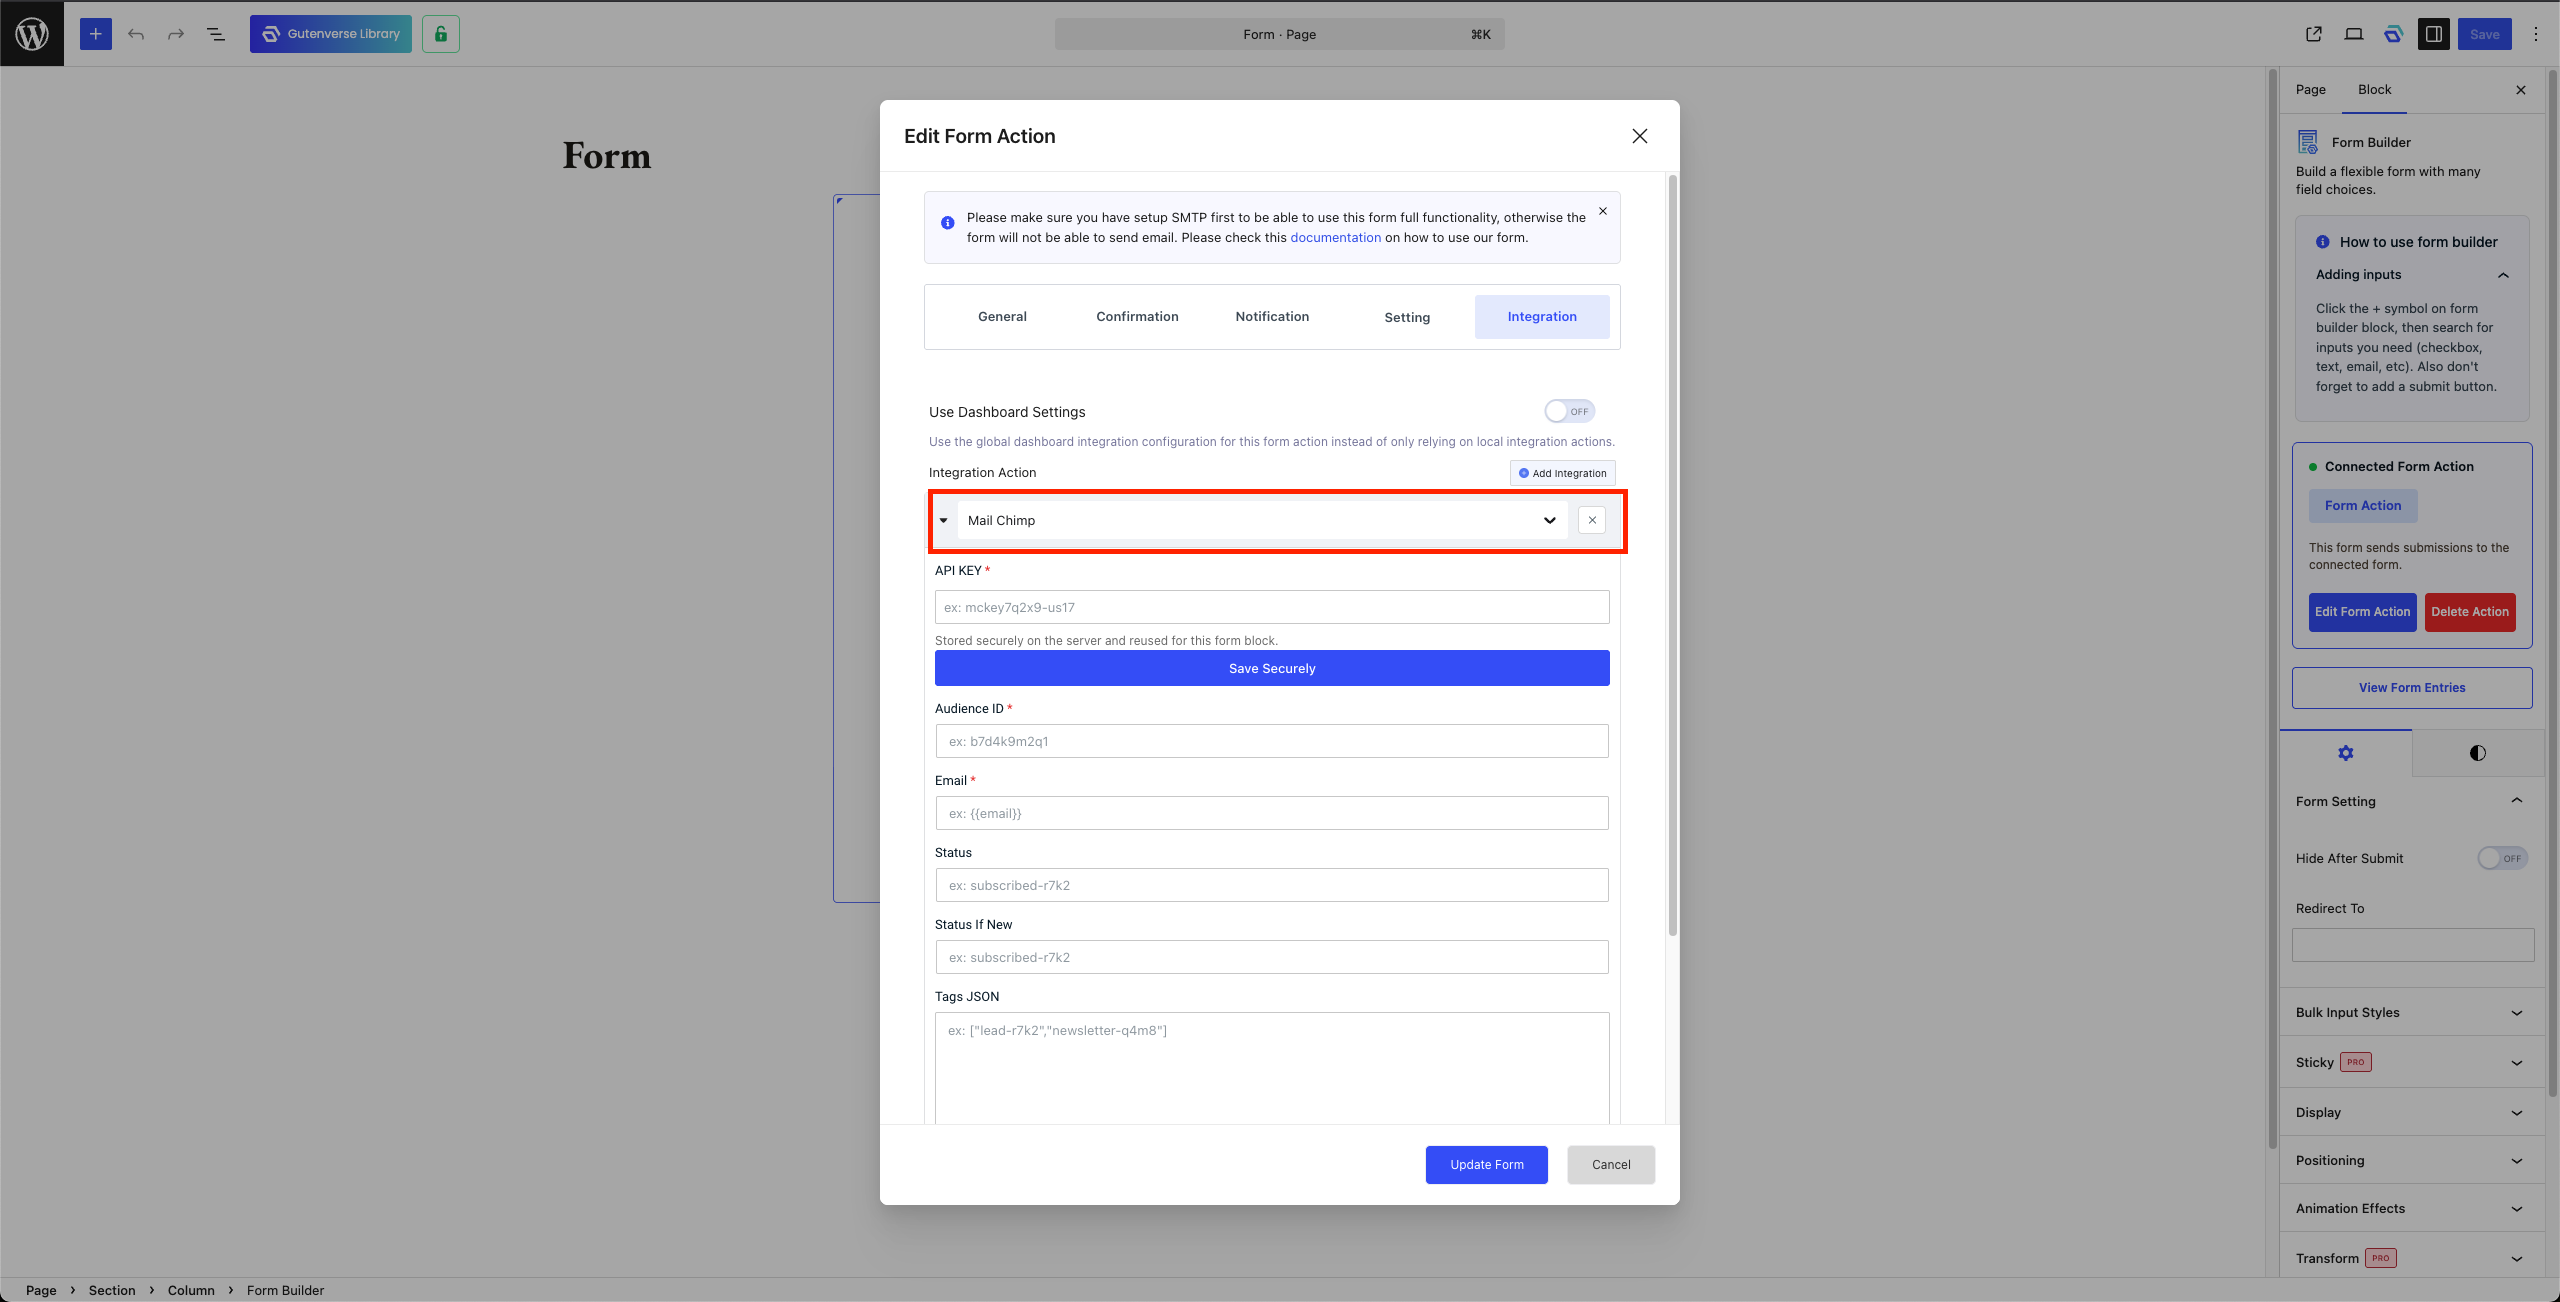Click the Redirect To input field
Viewport: 2560px width, 1302px height.
tap(2413, 945)
